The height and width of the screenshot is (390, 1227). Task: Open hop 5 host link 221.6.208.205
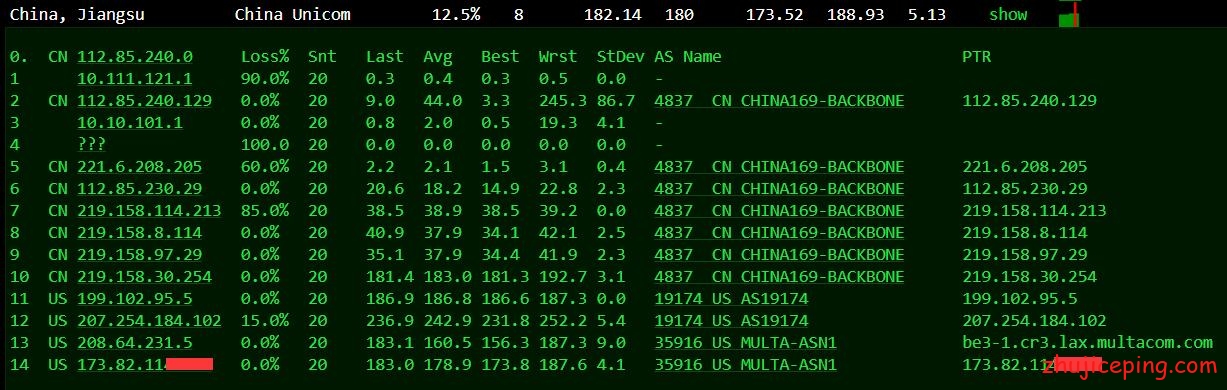140,167
